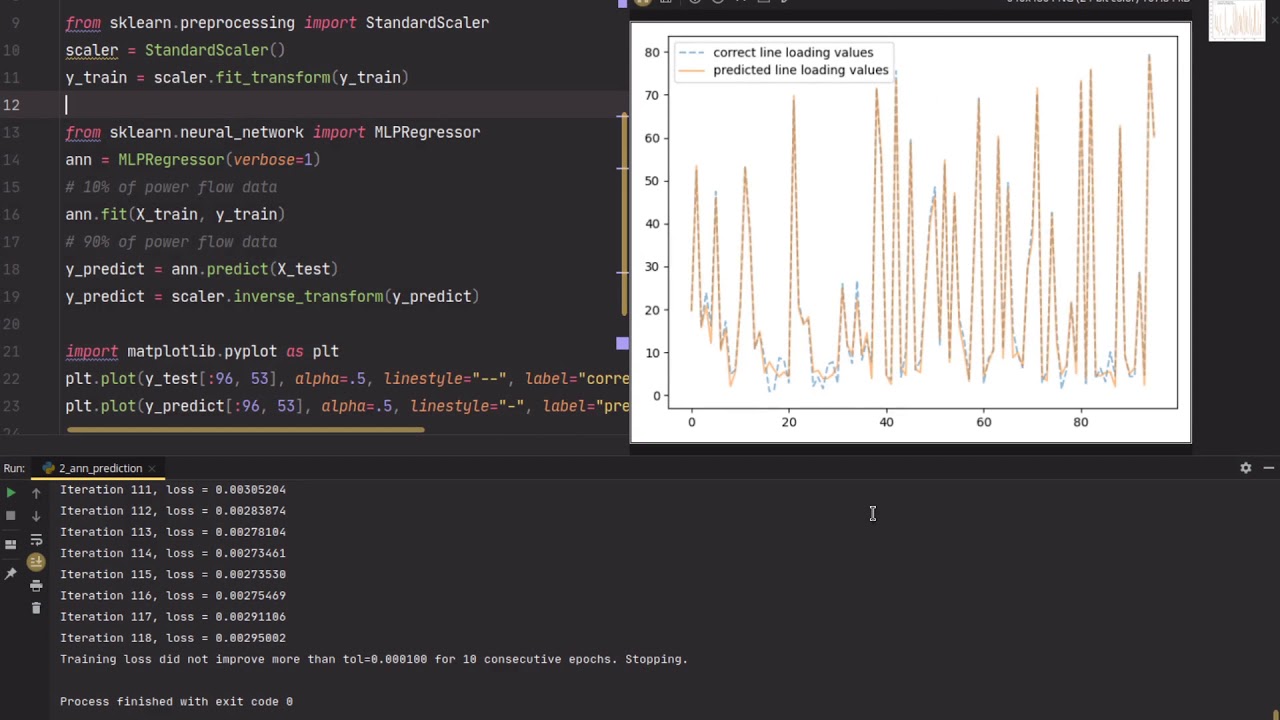Click the comment '# 10% of power flow data'
The width and height of the screenshot is (1280, 720).
click(171, 187)
